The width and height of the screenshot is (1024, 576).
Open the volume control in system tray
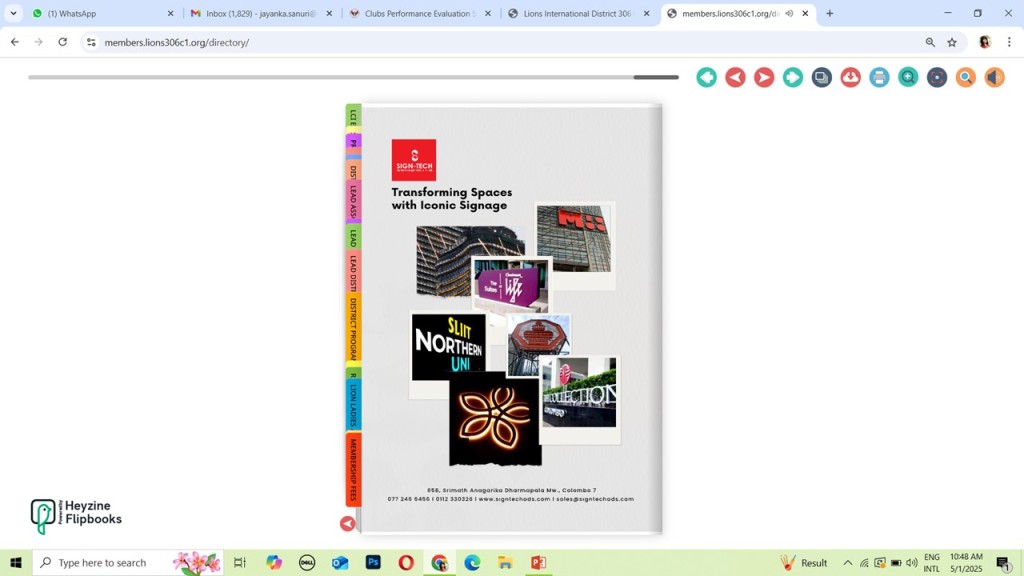point(912,563)
